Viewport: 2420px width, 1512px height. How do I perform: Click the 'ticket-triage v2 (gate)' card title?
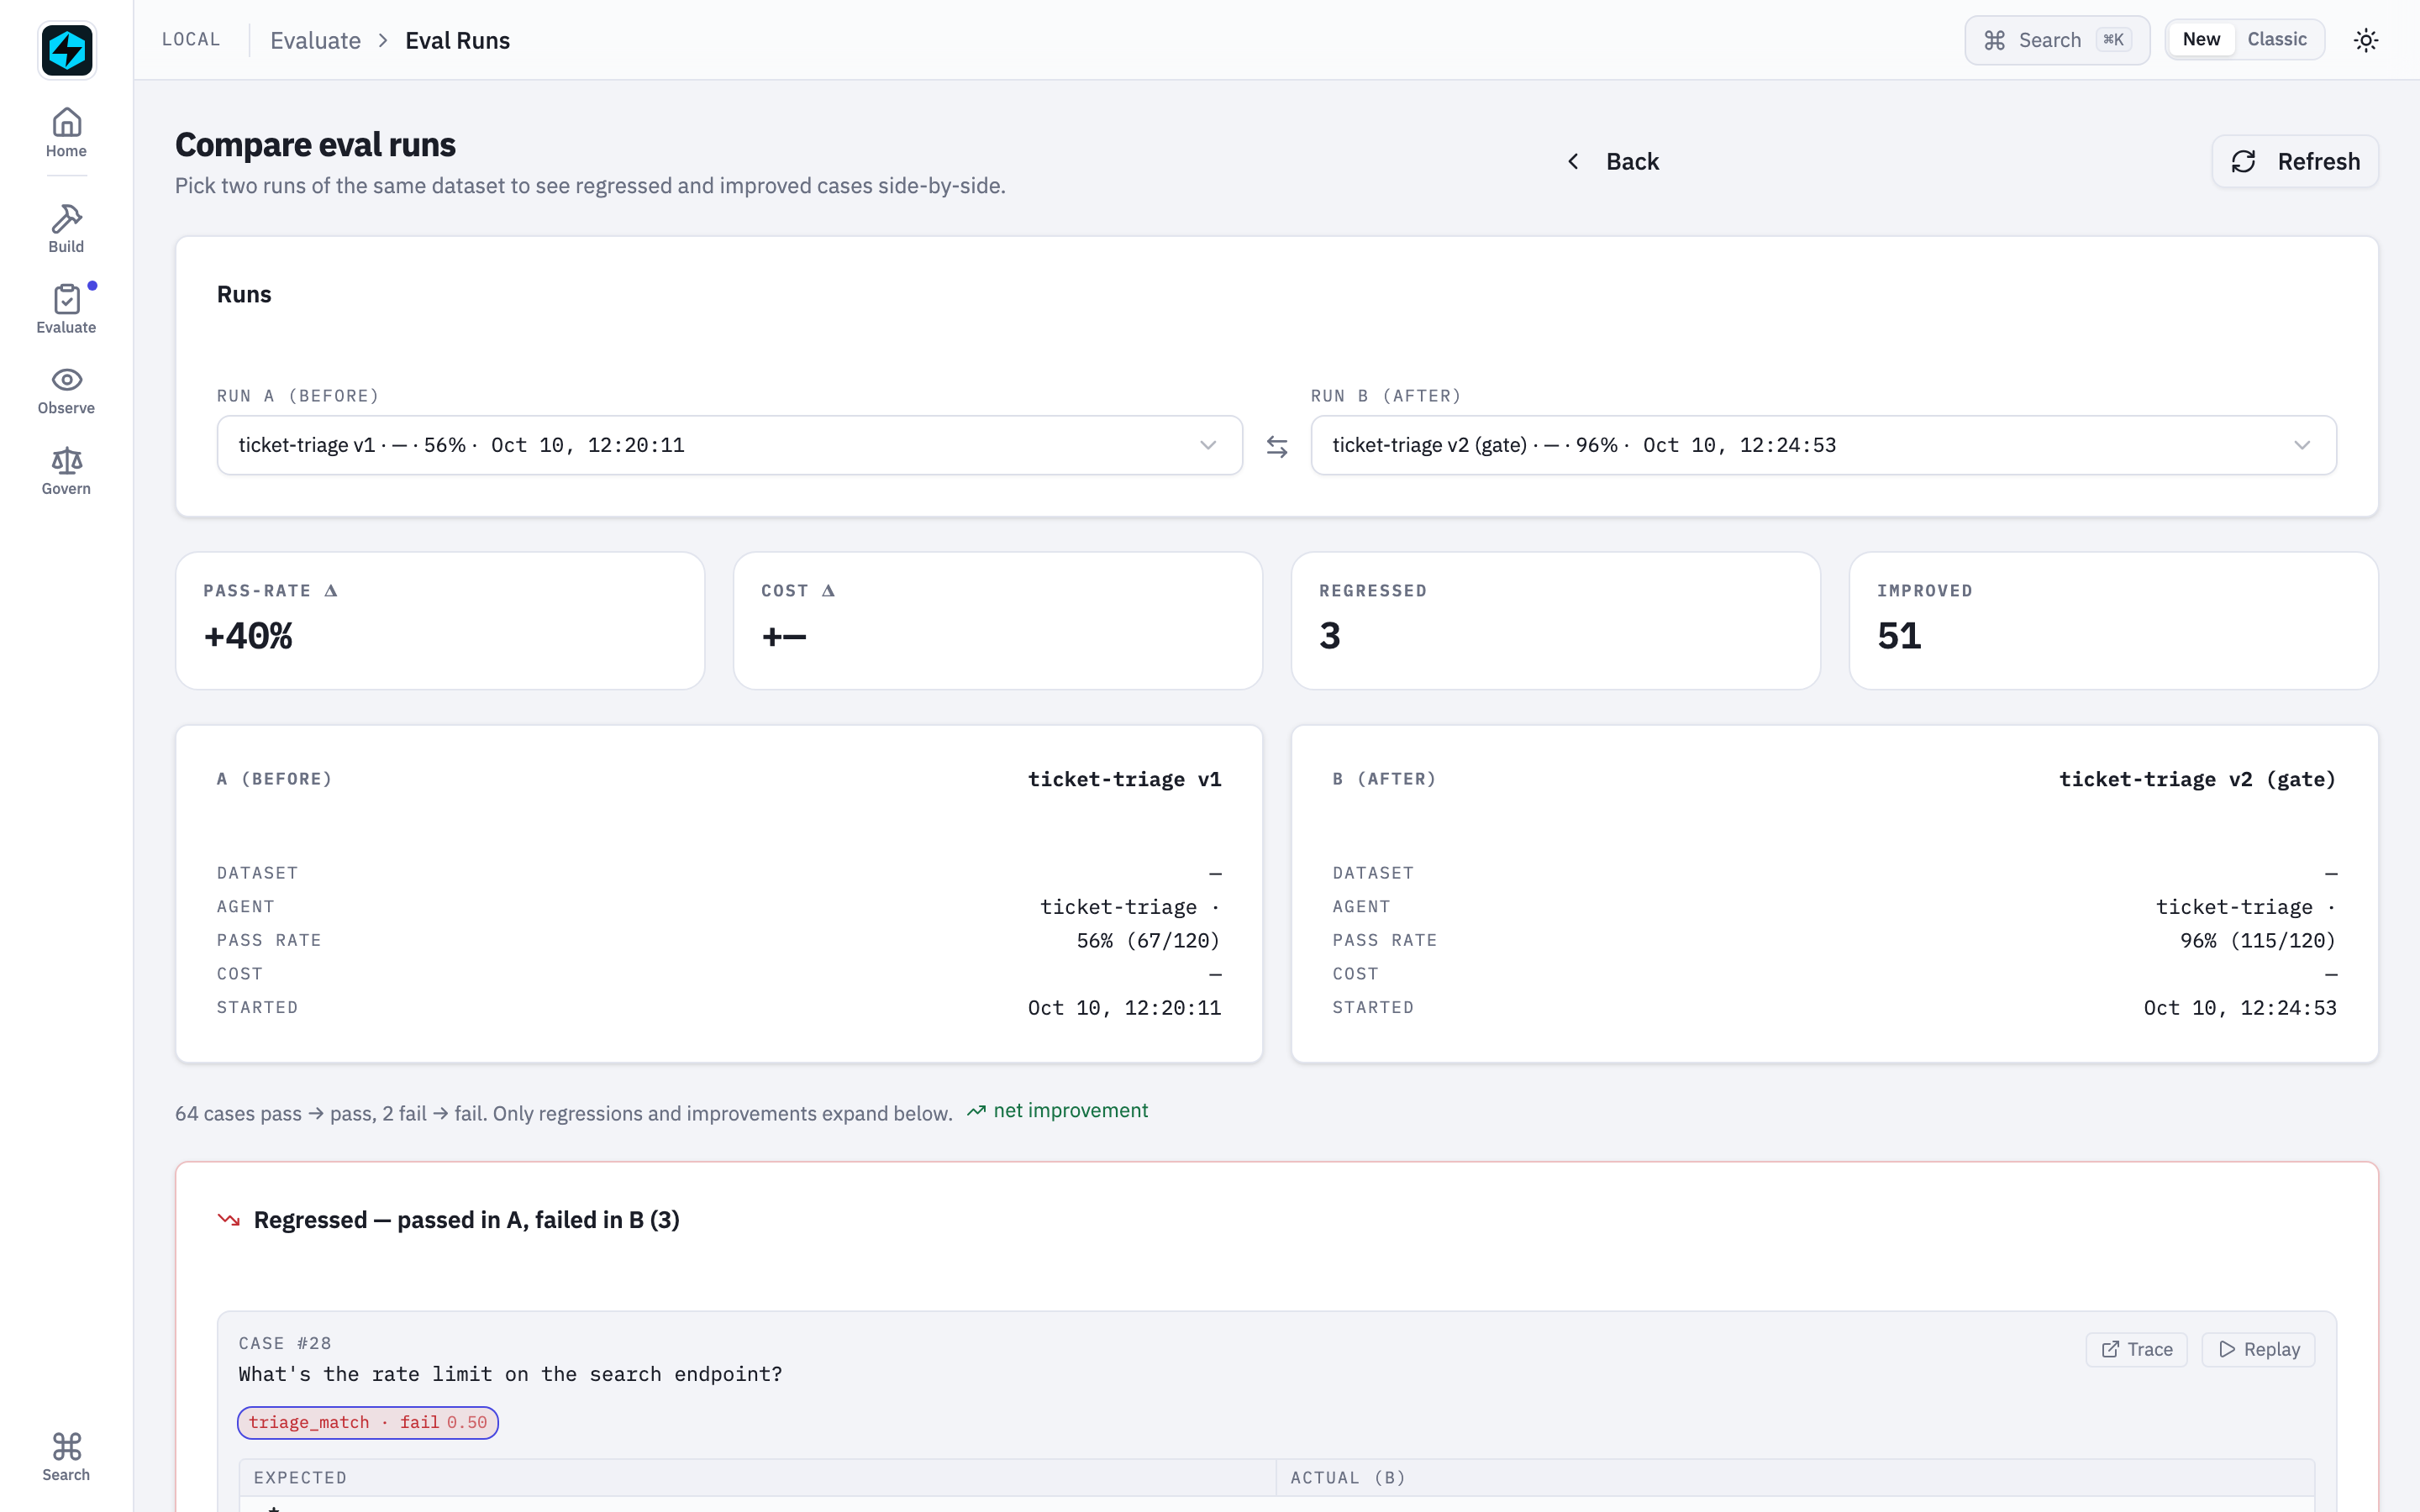(x=2197, y=779)
